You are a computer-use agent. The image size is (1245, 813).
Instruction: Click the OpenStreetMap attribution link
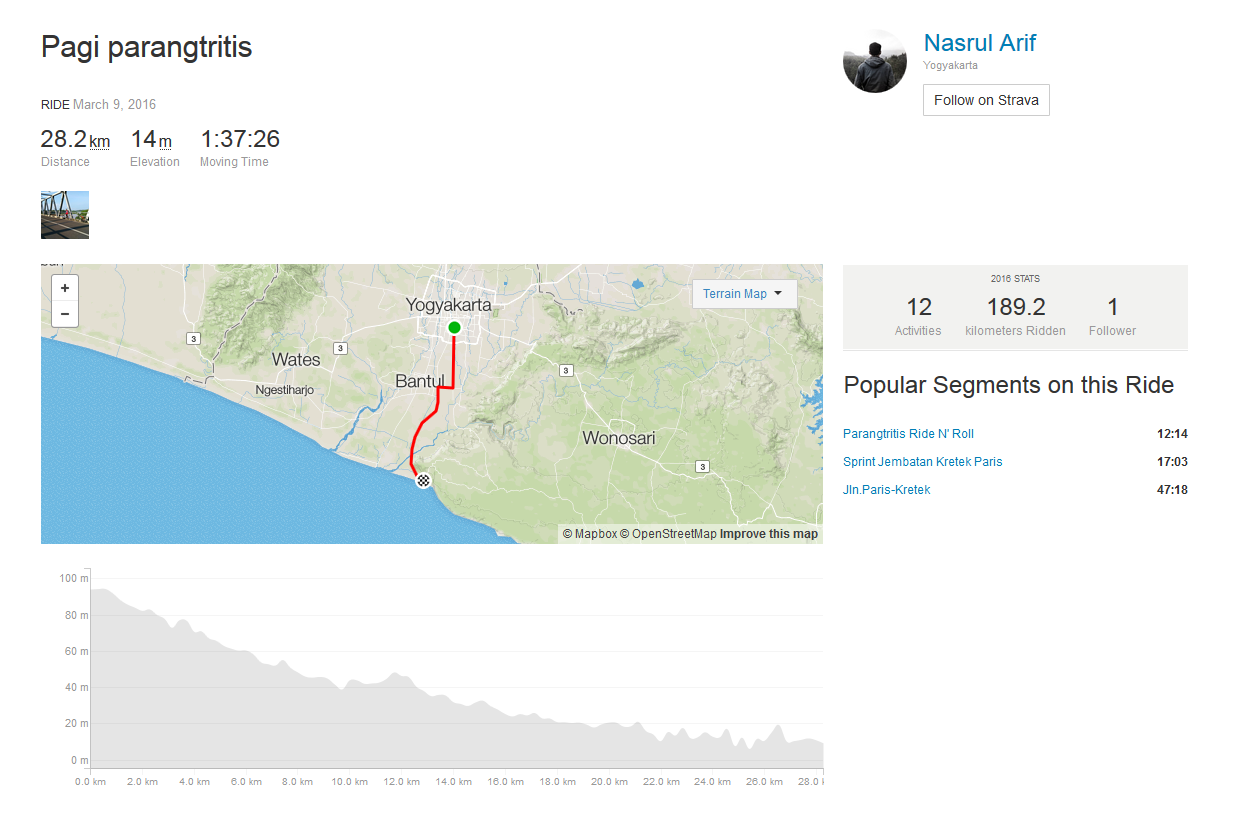pos(668,534)
